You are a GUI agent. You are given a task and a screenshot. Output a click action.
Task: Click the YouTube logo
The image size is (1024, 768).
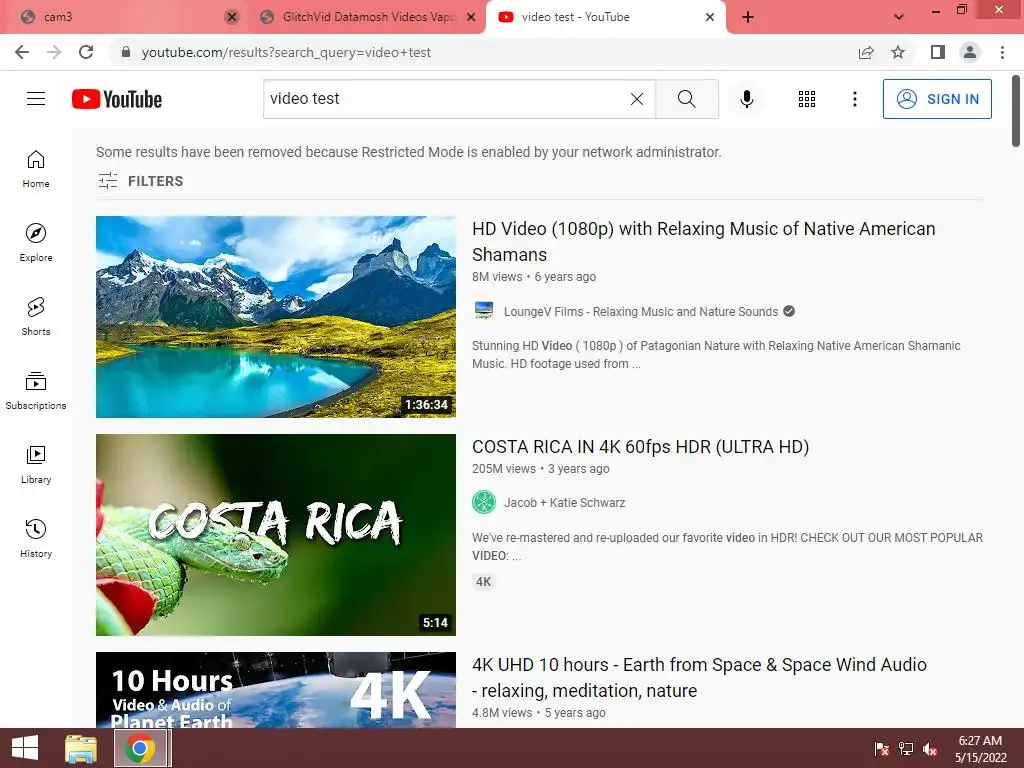117,99
